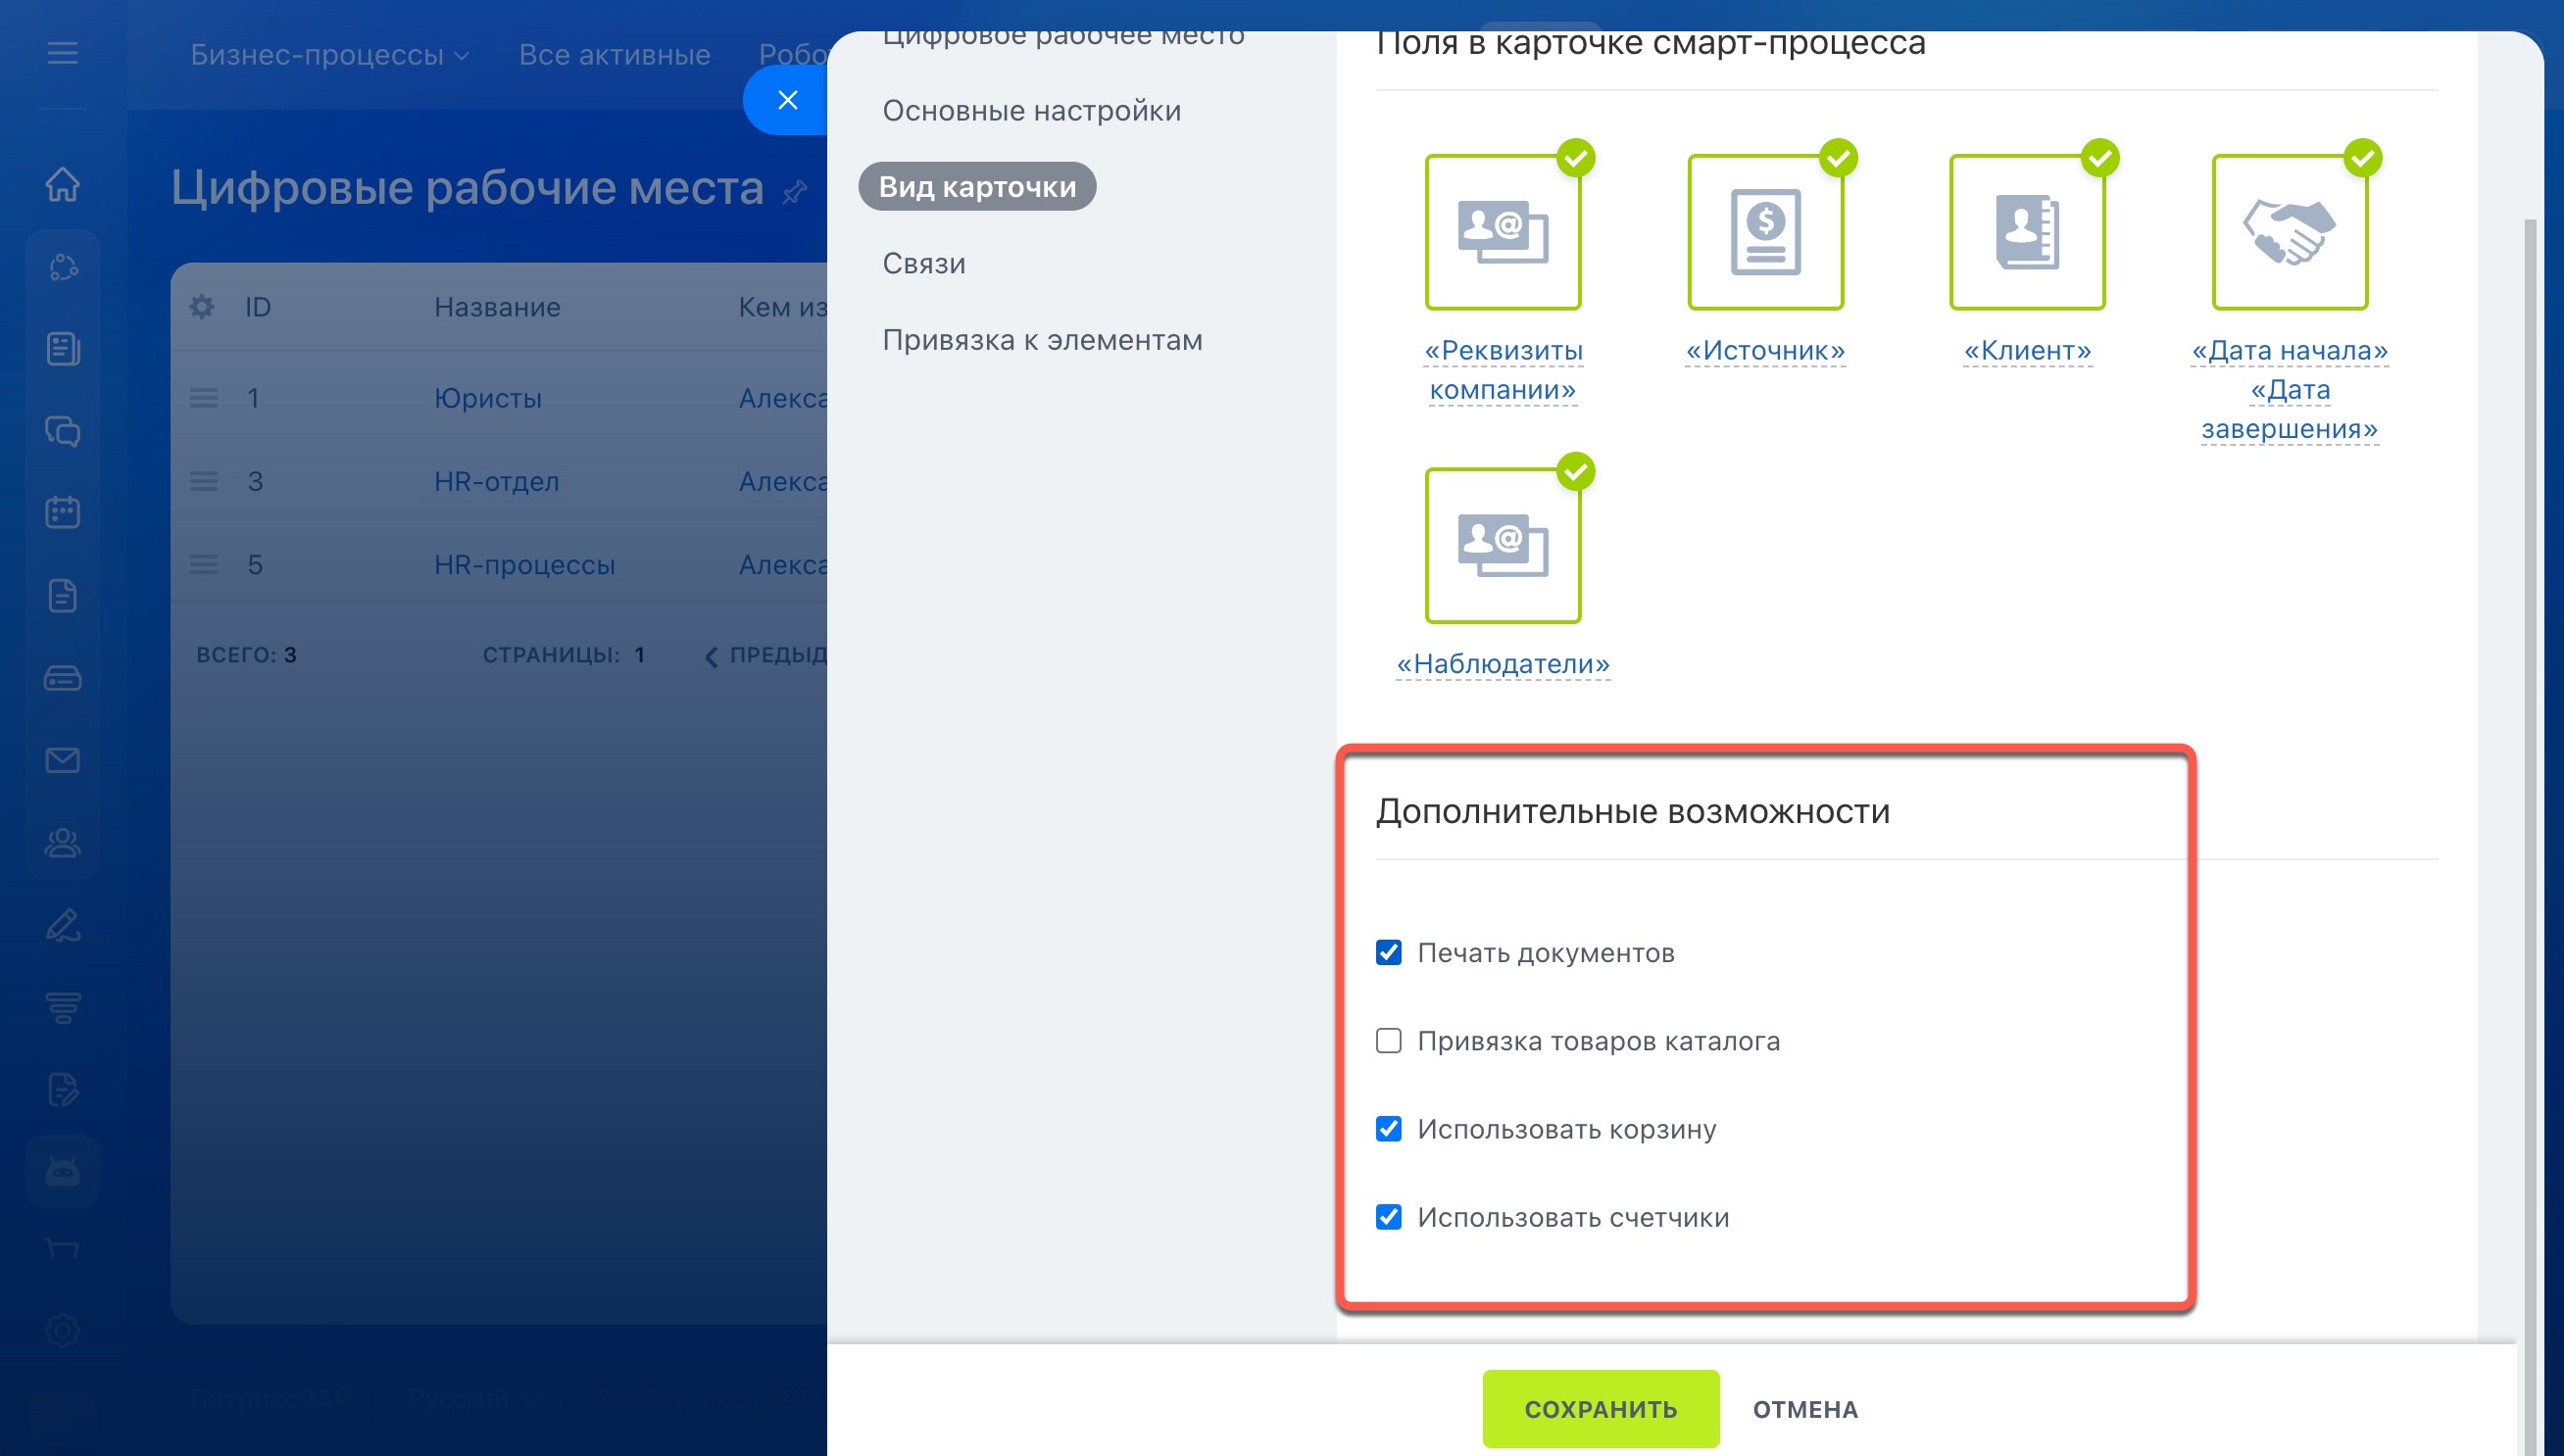The image size is (2564, 1456).
Task: Click the ОТМЕНА link
Action: click(x=1805, y=1408)
